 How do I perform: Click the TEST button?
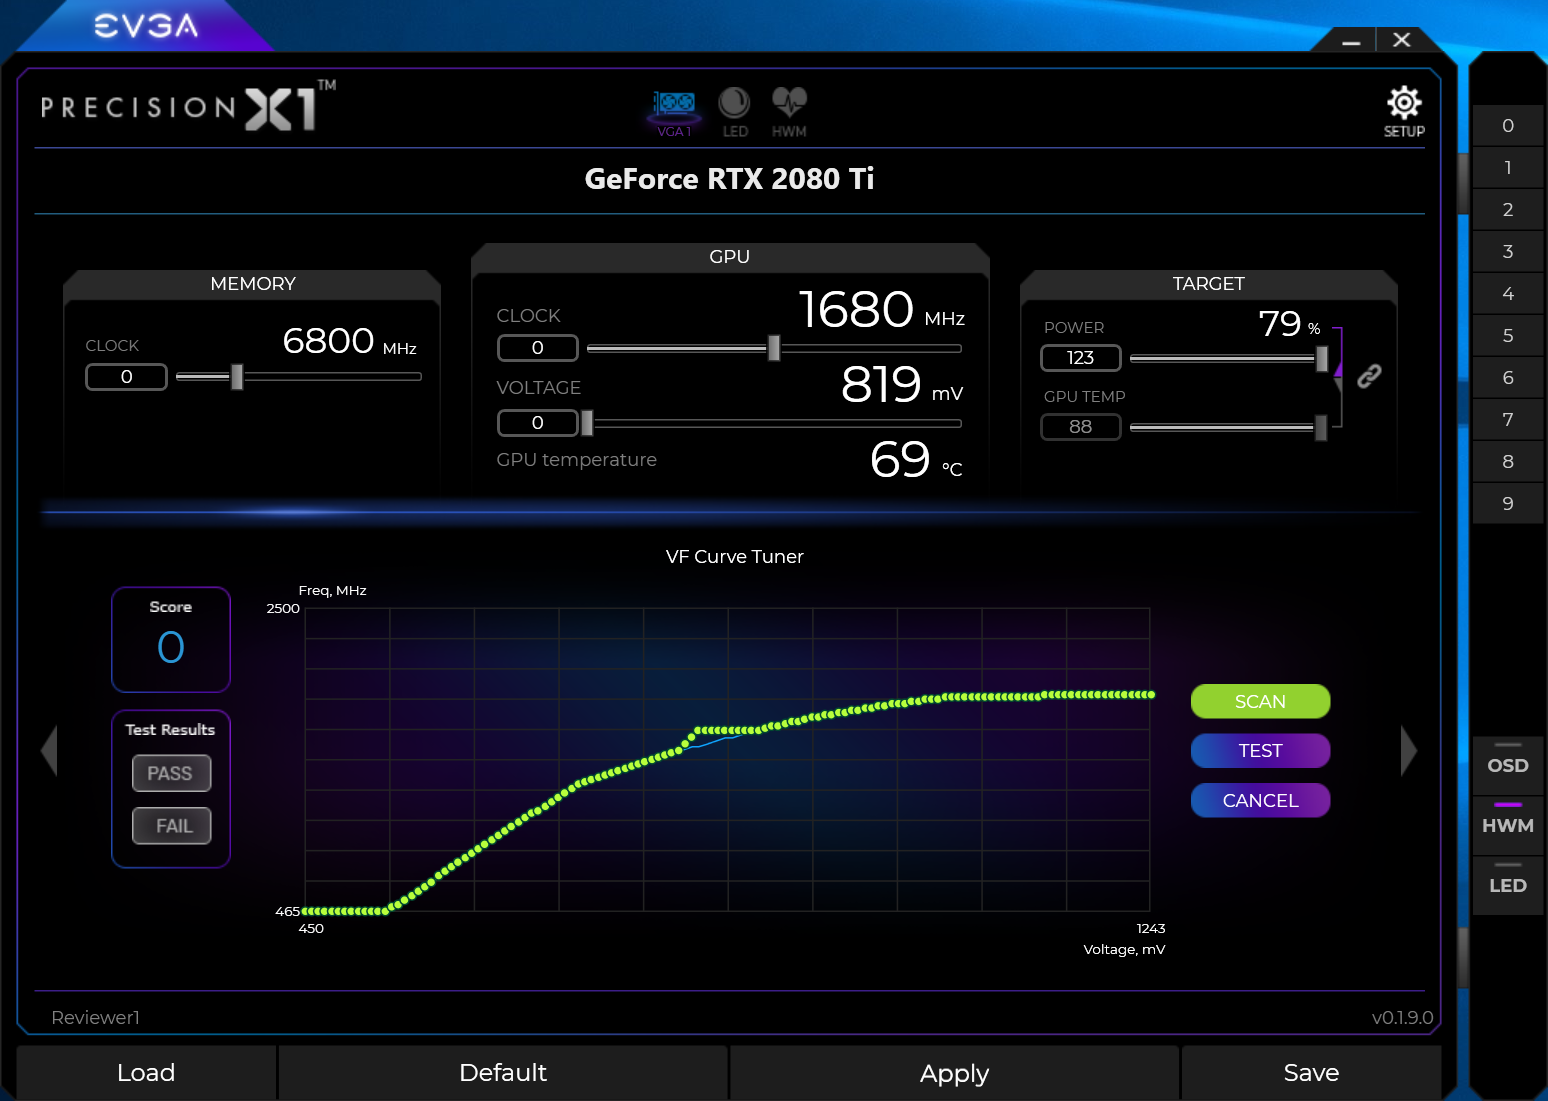coord(1260,750)
